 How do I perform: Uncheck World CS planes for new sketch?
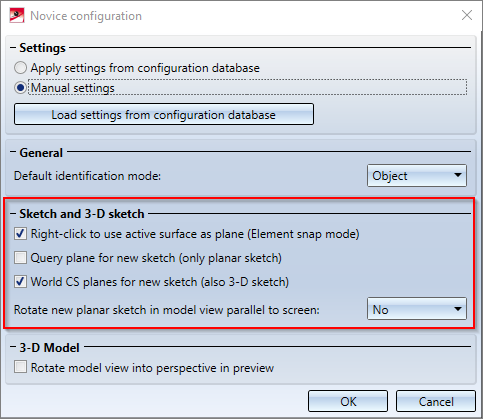(x=20, y=282)
